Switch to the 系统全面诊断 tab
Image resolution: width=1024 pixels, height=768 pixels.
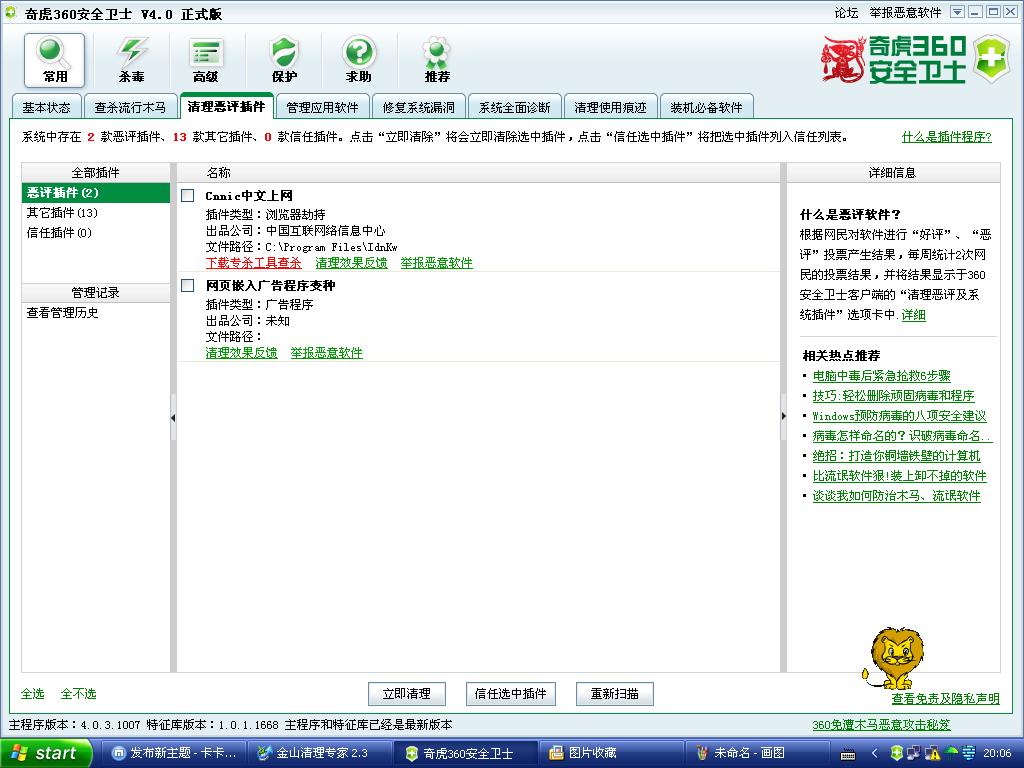tap(515, 107)
